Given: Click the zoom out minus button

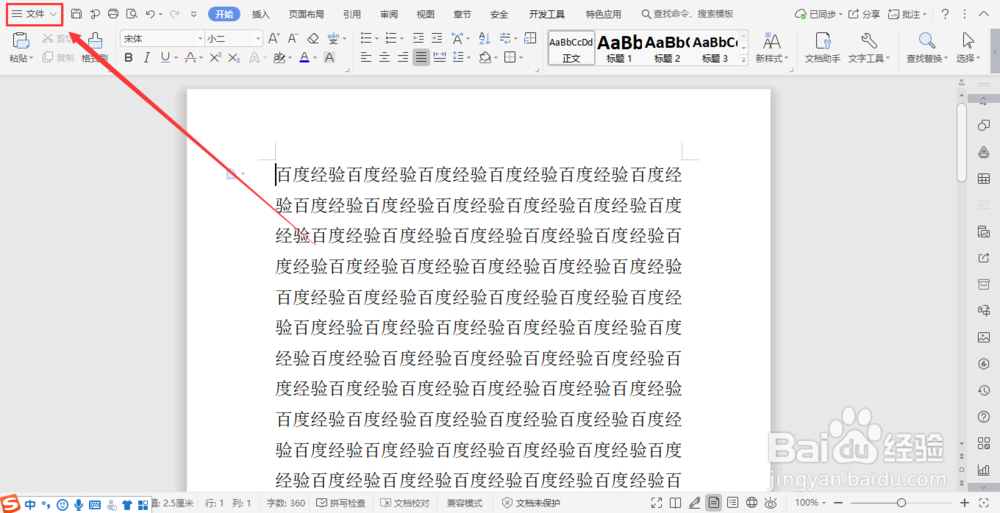Looking at the screenshot, I should tap(839, 503).
